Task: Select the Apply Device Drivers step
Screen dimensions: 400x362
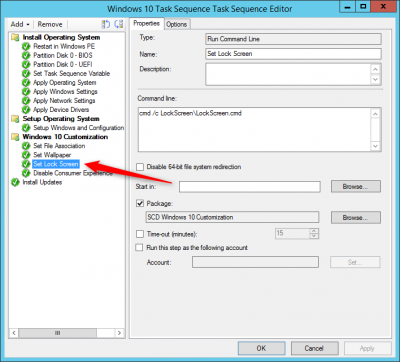Action: pos(61,109)
